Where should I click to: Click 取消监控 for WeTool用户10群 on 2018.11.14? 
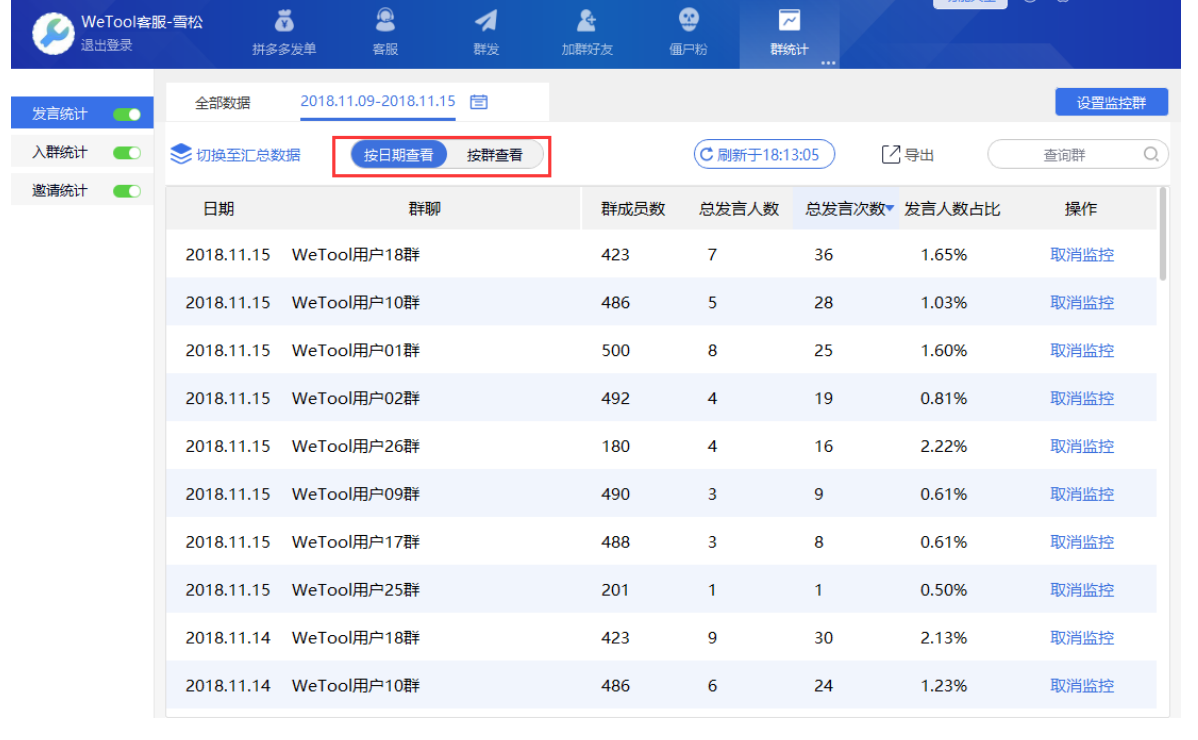tap(1082, 686)
